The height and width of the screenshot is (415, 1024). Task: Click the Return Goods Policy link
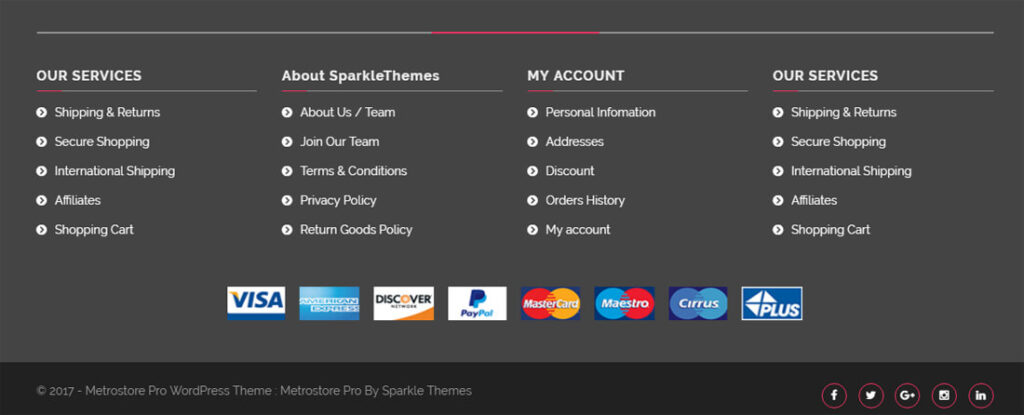[x=356, y=230]
